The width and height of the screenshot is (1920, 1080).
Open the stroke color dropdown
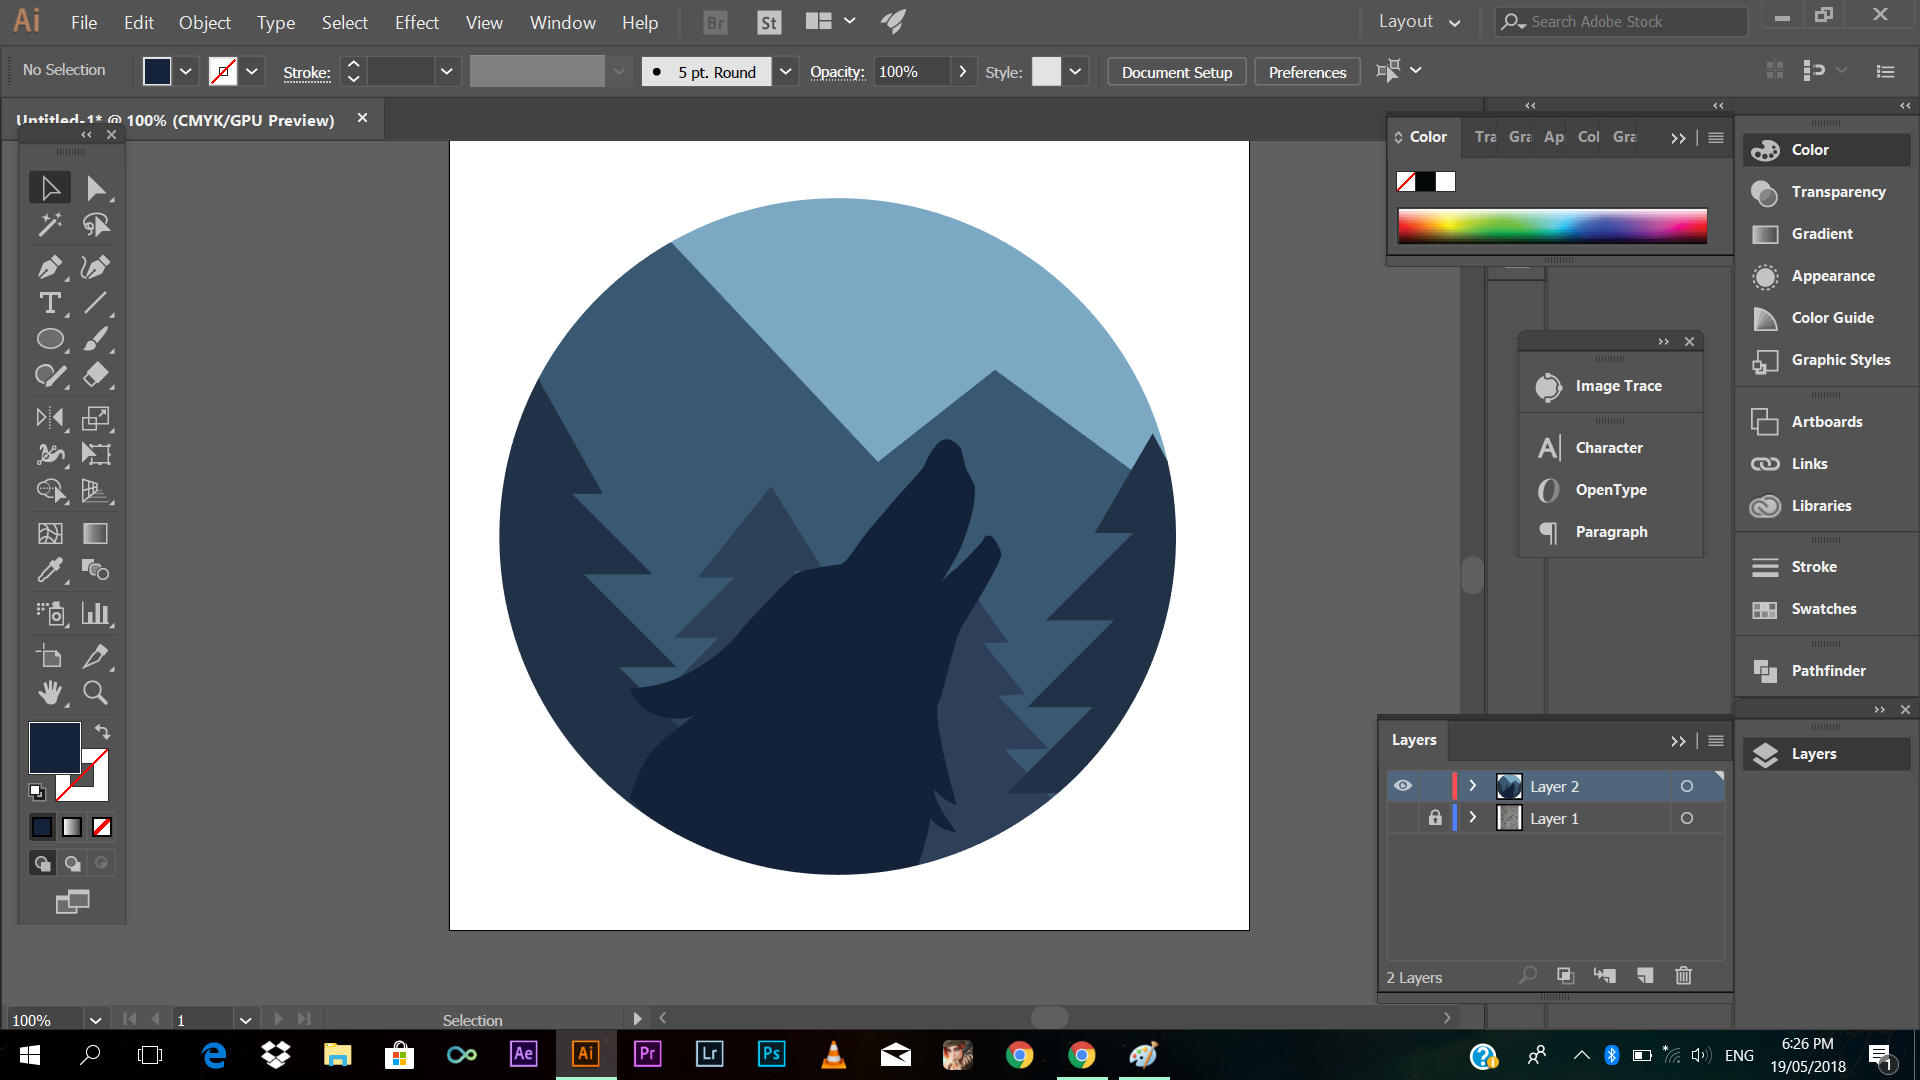[x=252, y=71]
